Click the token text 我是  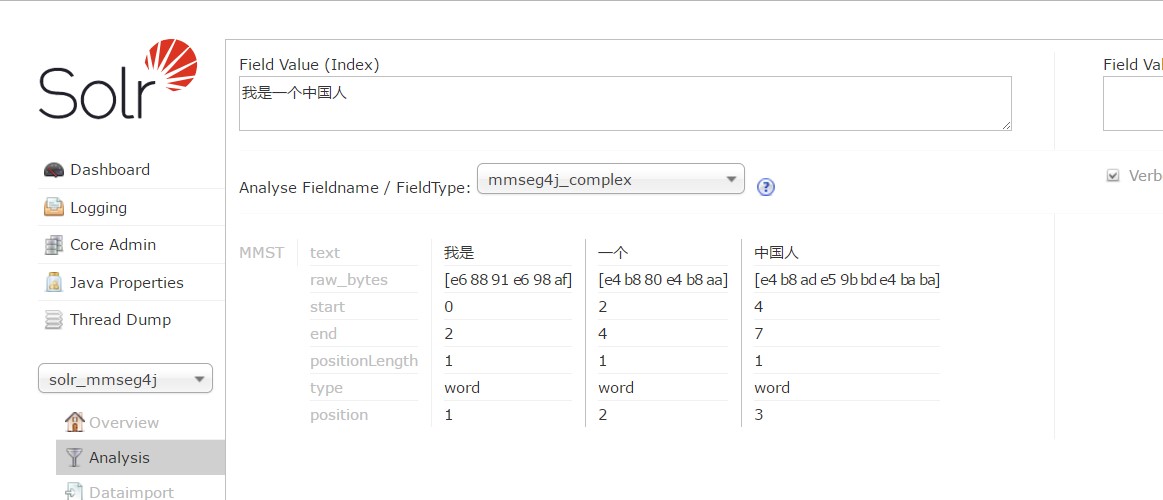(459, 253)
